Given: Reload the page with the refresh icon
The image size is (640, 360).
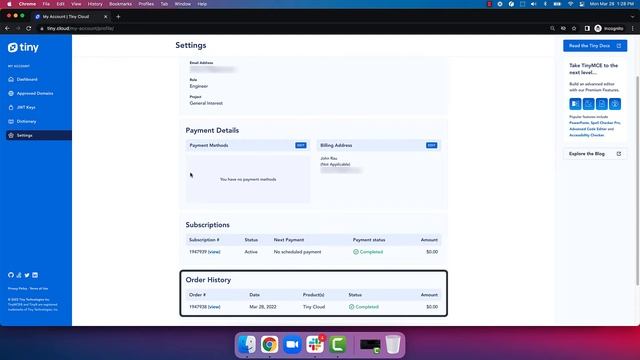Looking at the screenshot, I should click(29, 28).
